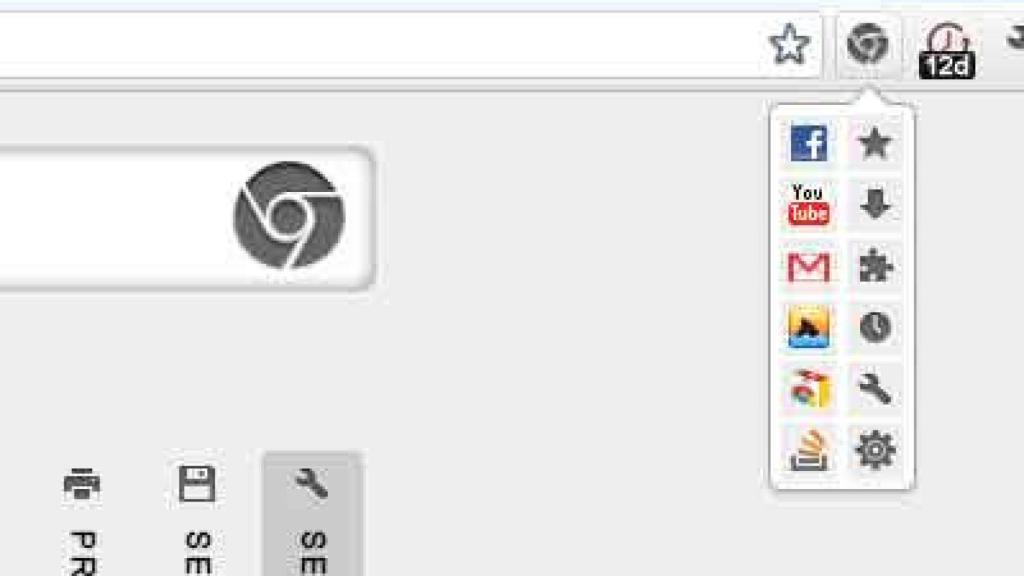Screen dimensions: 1024x576
Task: Open the Chrome launcher extension icon
Action: pos(867,44)
